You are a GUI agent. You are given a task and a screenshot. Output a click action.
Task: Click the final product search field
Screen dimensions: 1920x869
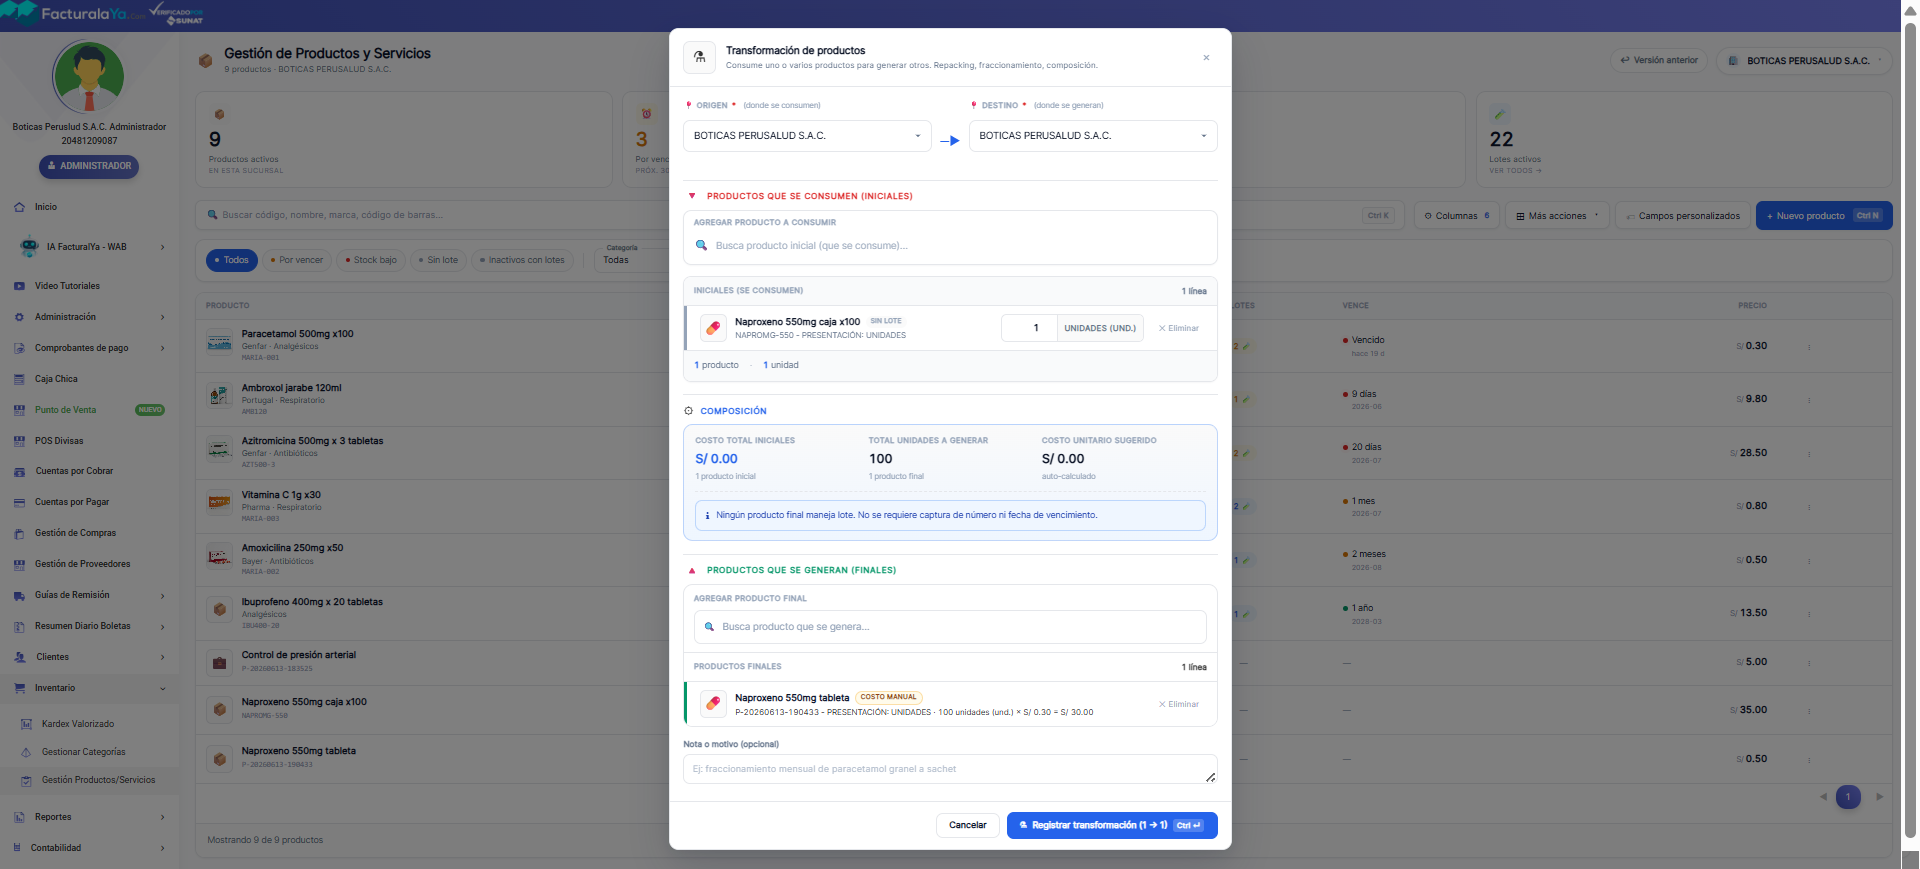tap(950, 627)
